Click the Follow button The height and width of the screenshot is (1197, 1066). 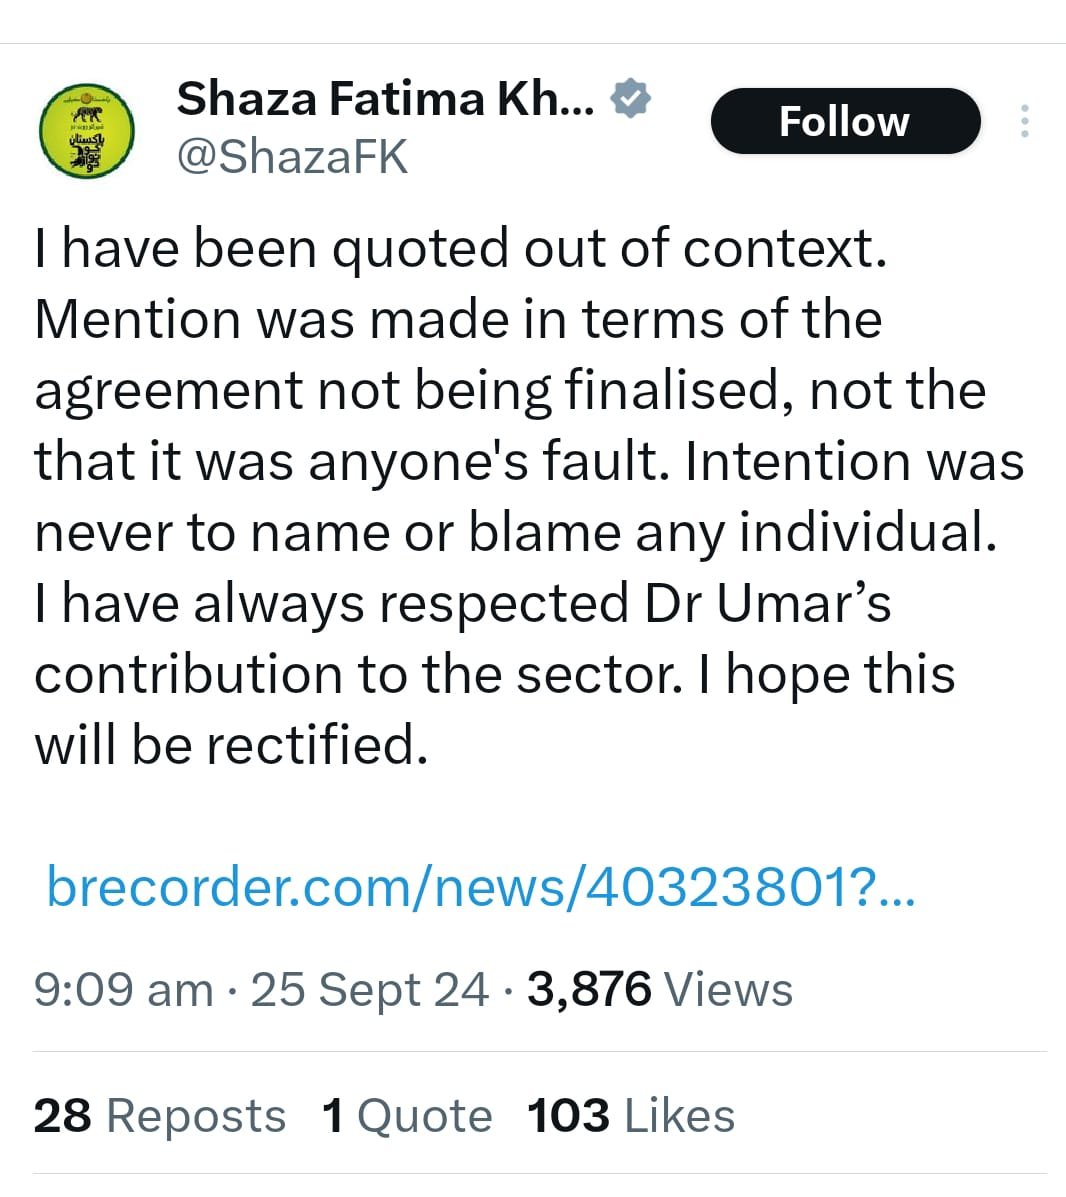coord(844,121)
